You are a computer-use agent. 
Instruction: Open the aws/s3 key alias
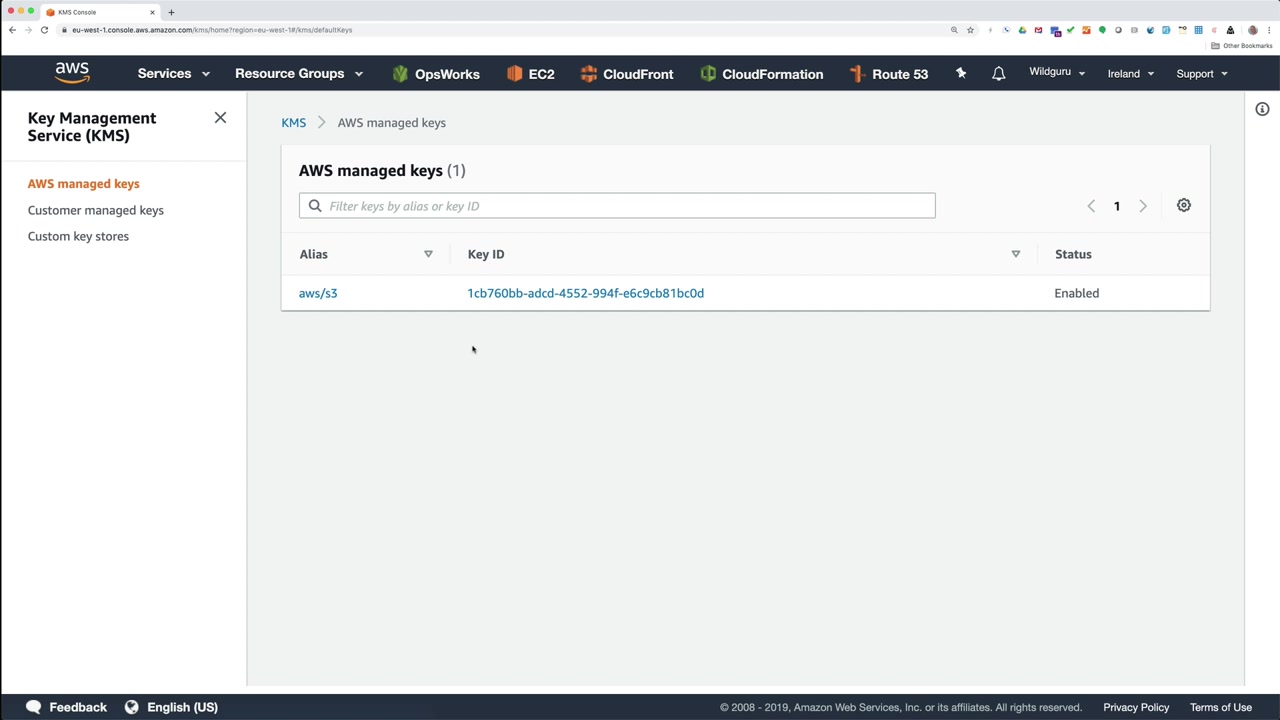tap(318, 293)
